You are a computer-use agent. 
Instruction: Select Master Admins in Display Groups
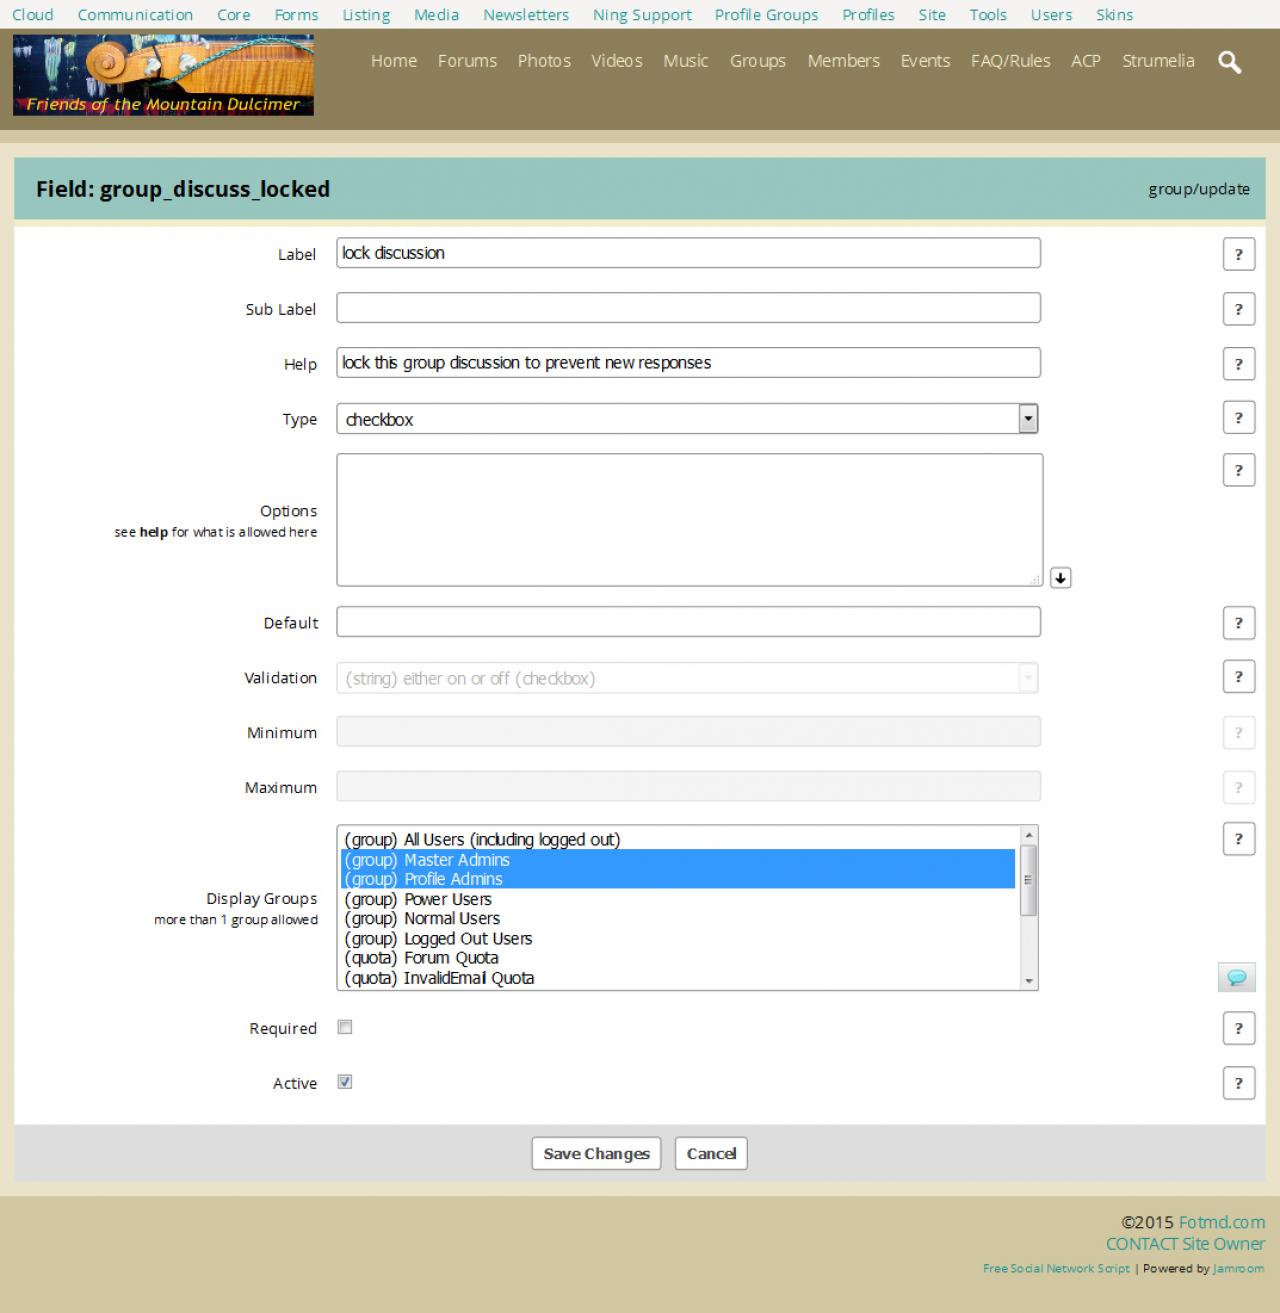click(x=678, y=860)
